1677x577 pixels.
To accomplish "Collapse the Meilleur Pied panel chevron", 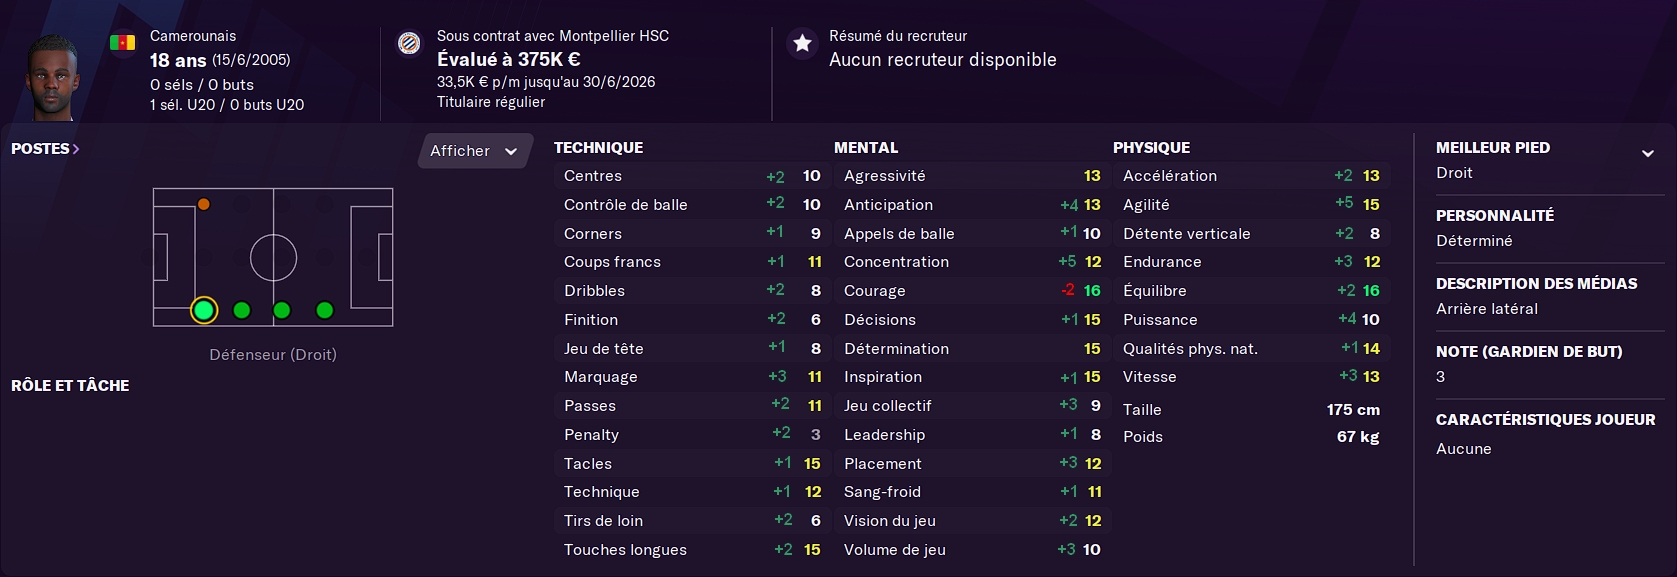I will pyautogui.click(x=1648, y=153).
